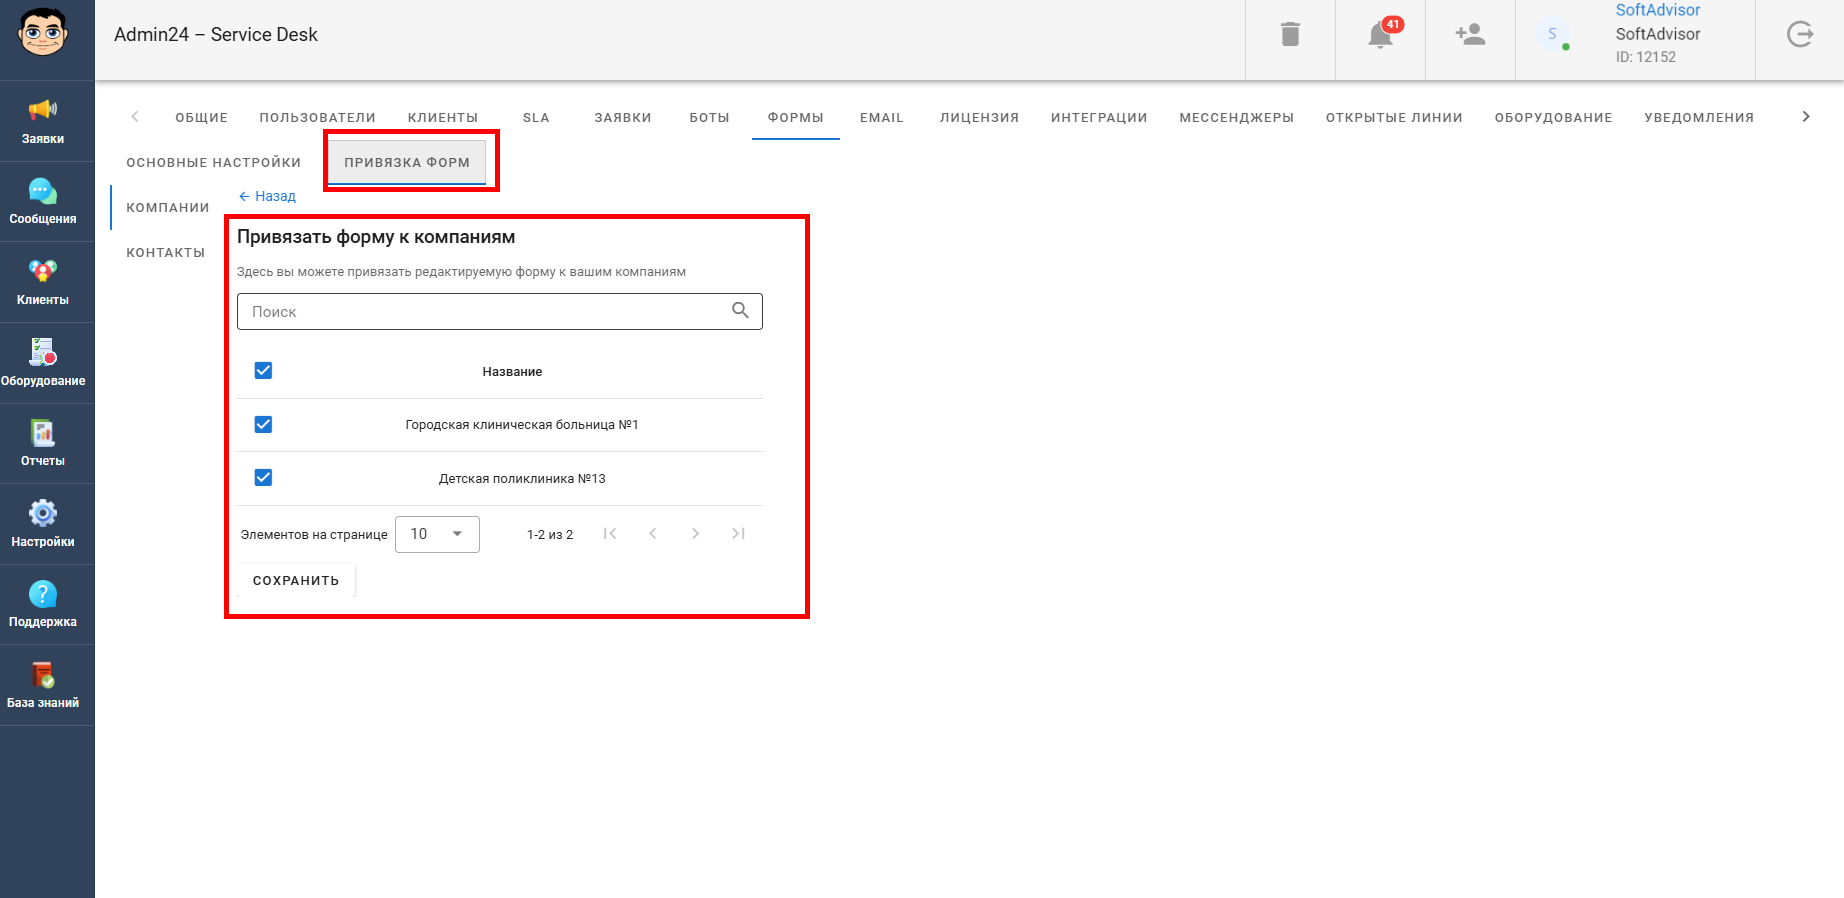Go back via the Назад link

(x=267, y=196)
